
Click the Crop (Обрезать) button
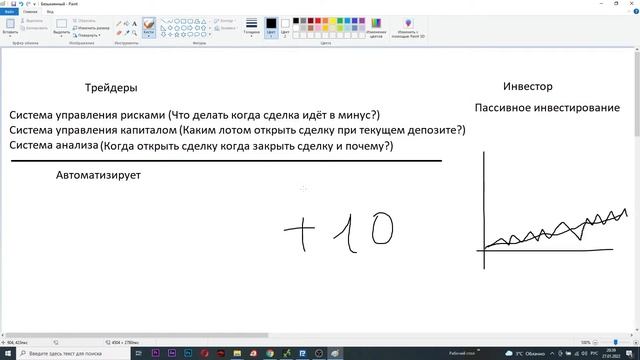point(84,21)
